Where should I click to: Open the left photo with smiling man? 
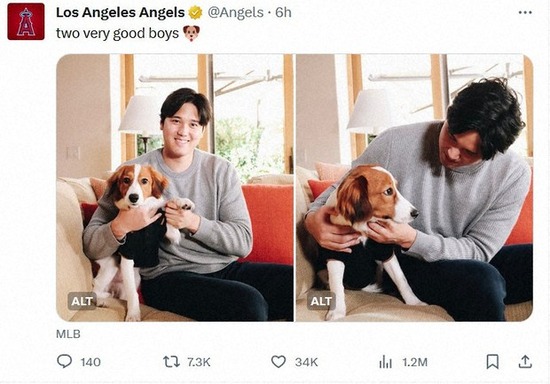(175, 188)
